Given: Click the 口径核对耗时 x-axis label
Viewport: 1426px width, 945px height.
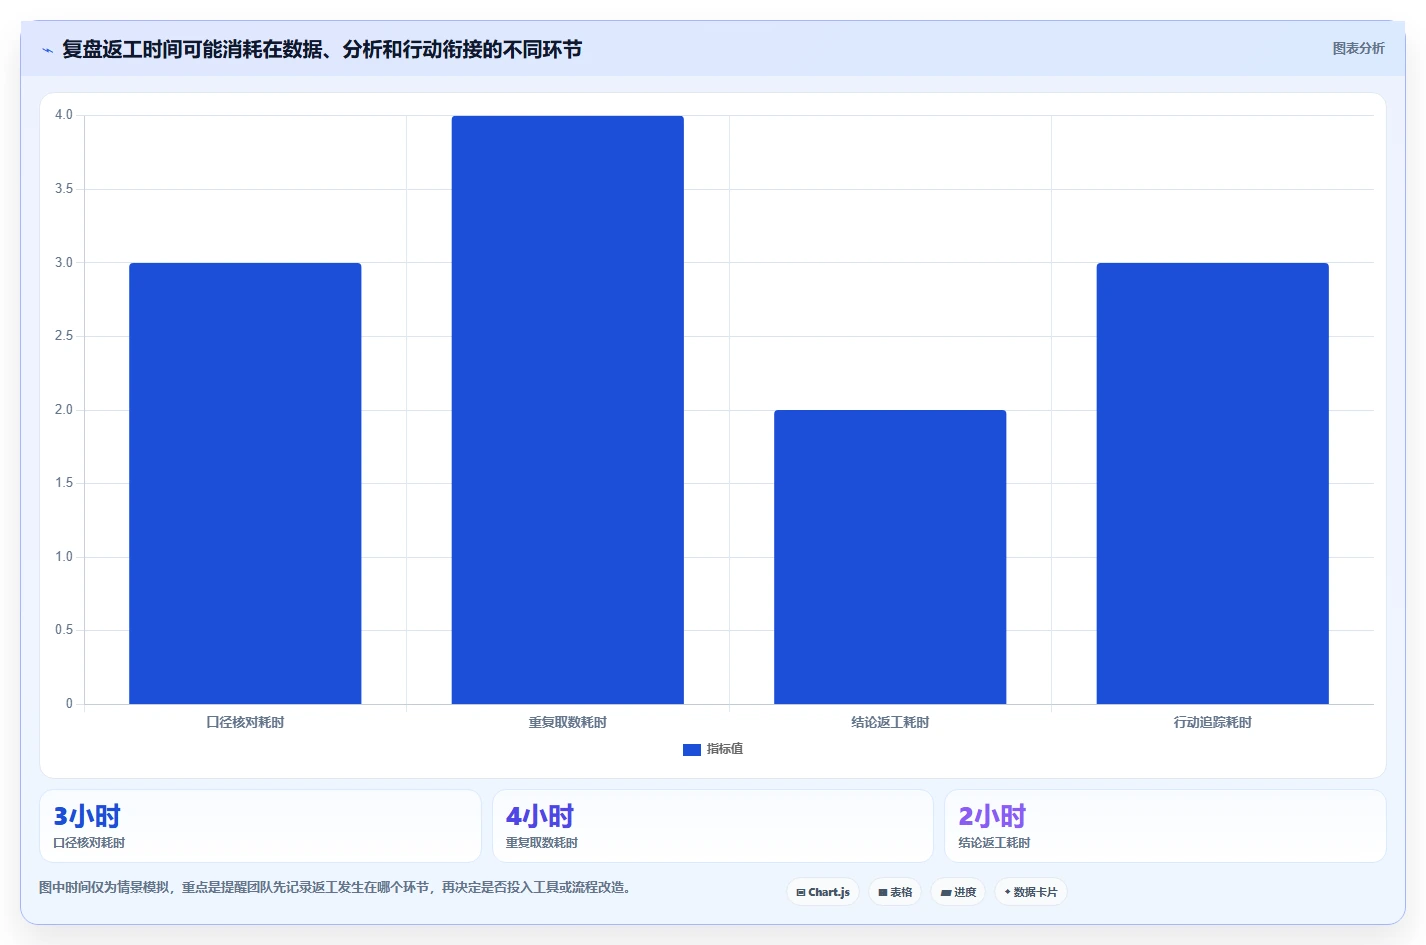Looking at the screenshot, I should click(245, 722).
